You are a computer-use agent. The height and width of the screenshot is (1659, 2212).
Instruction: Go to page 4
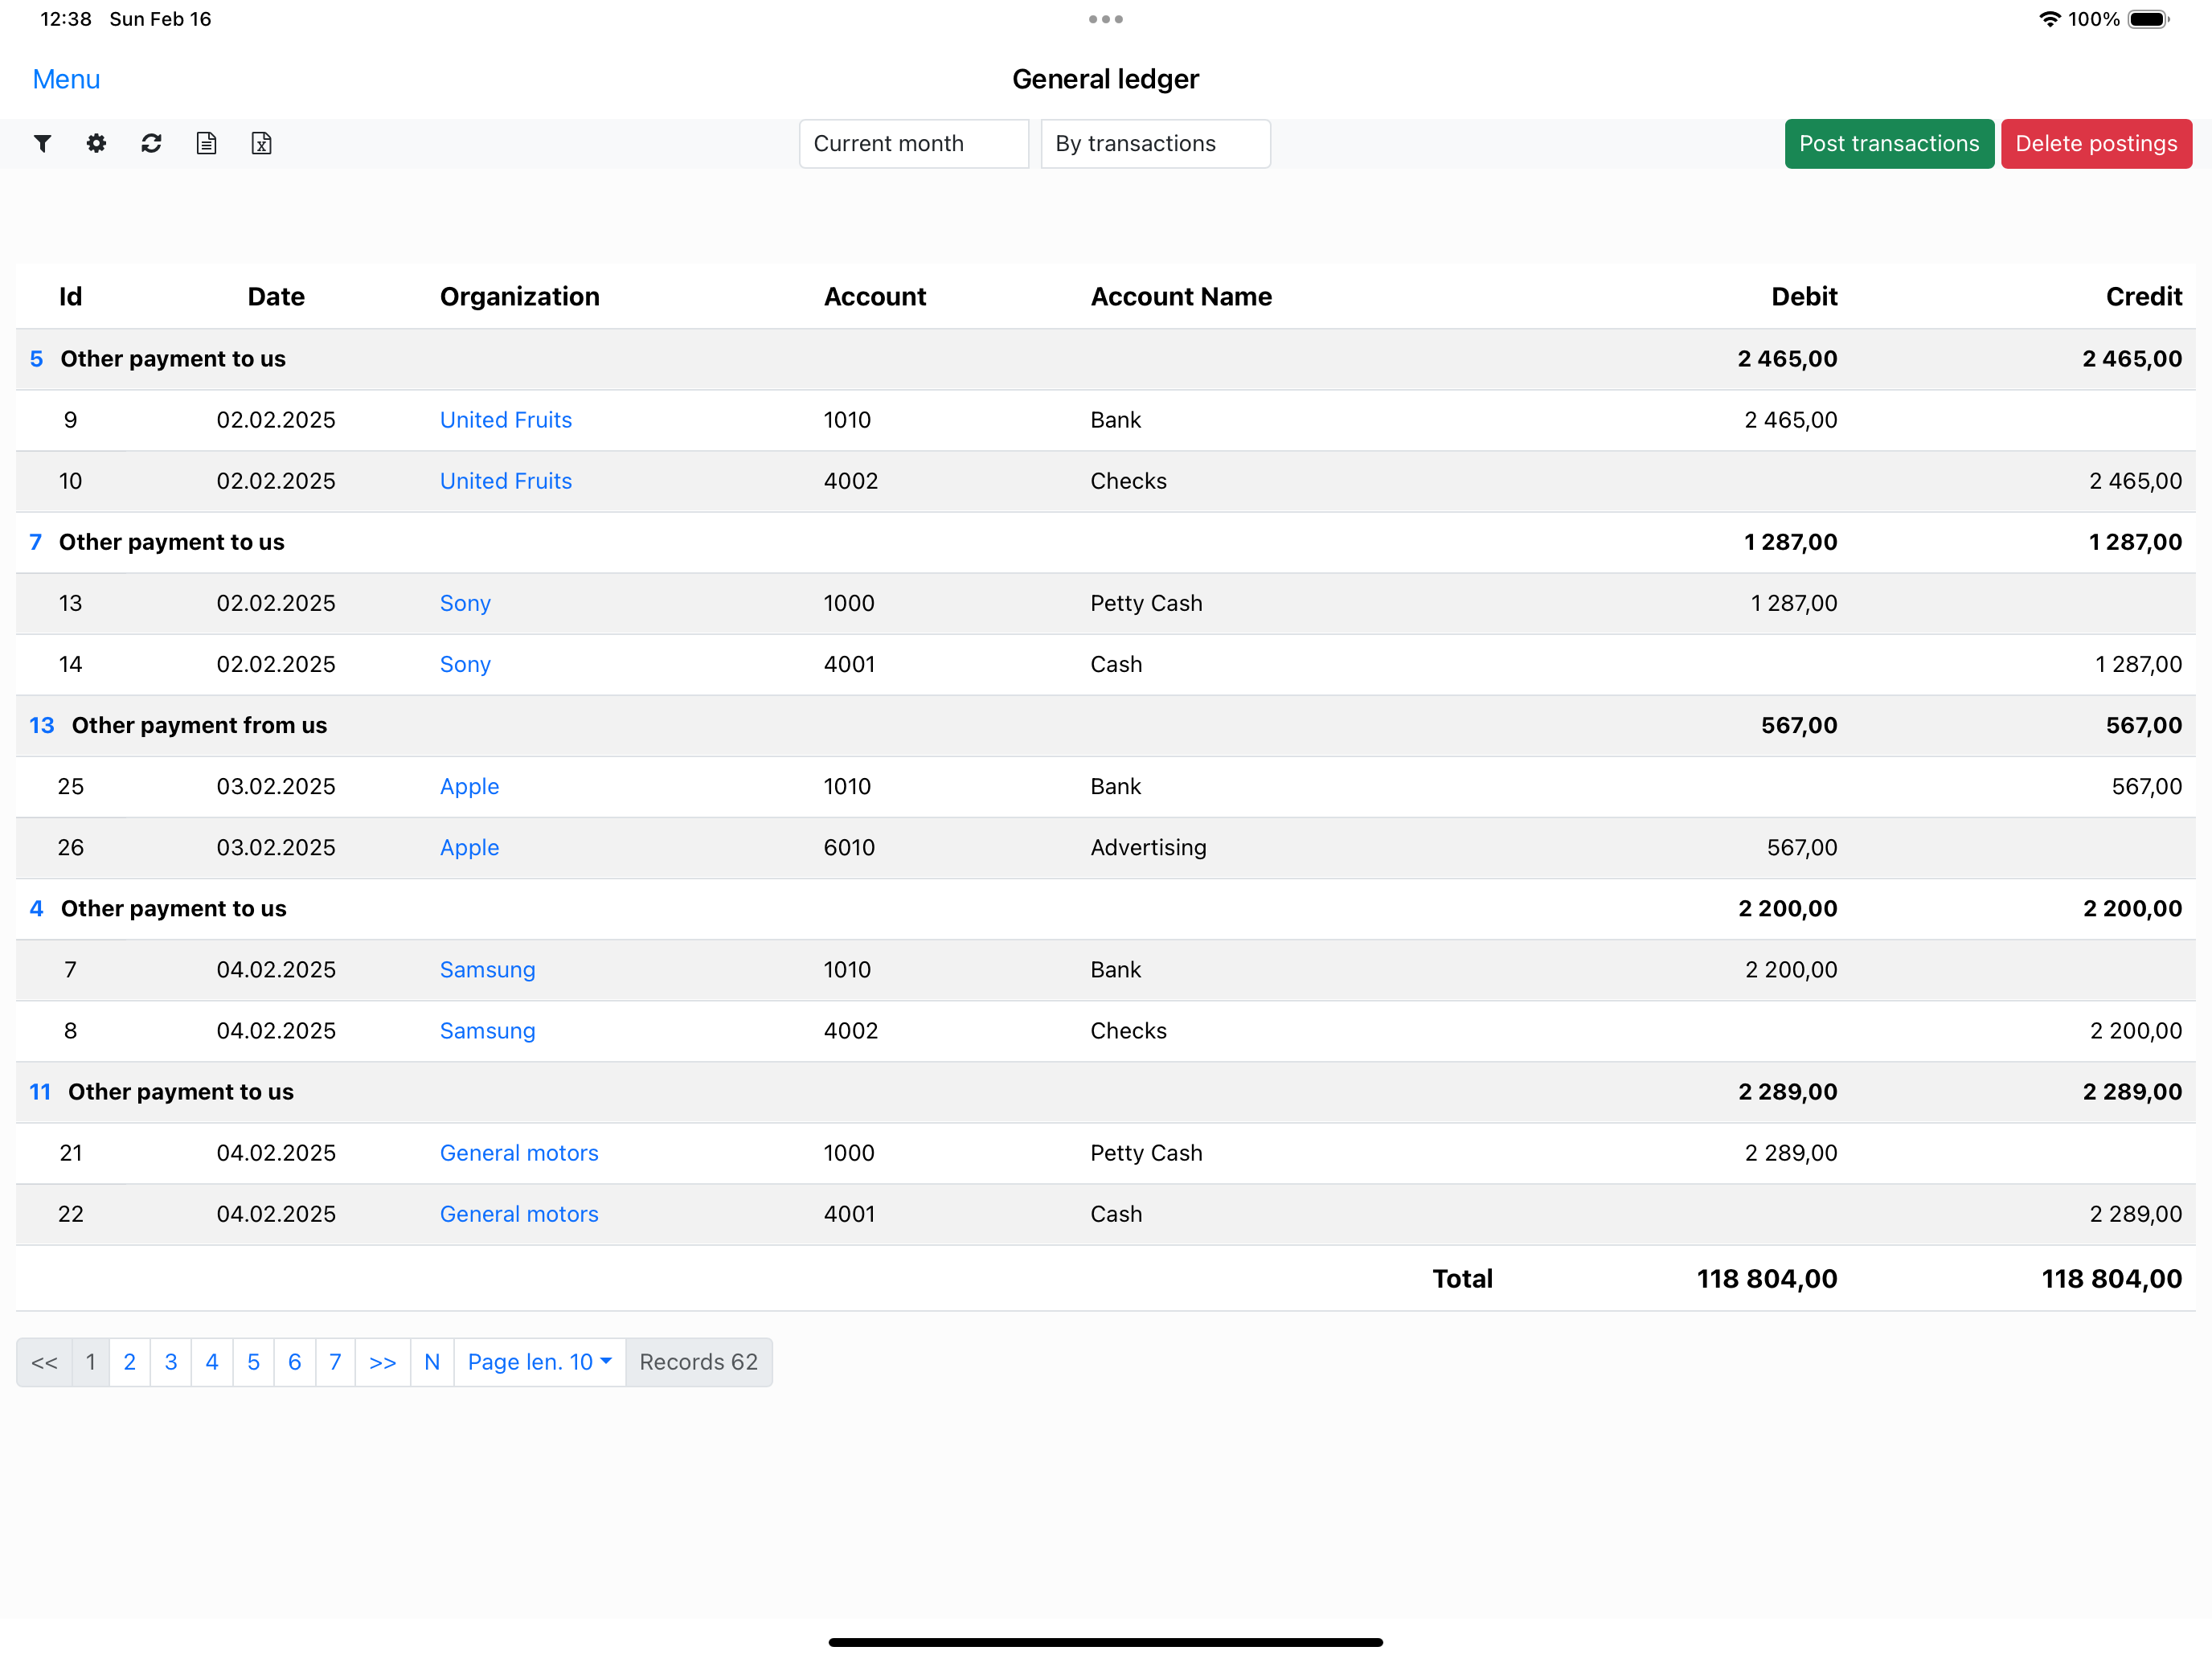pyautogui.click(x=212, y=1362)
